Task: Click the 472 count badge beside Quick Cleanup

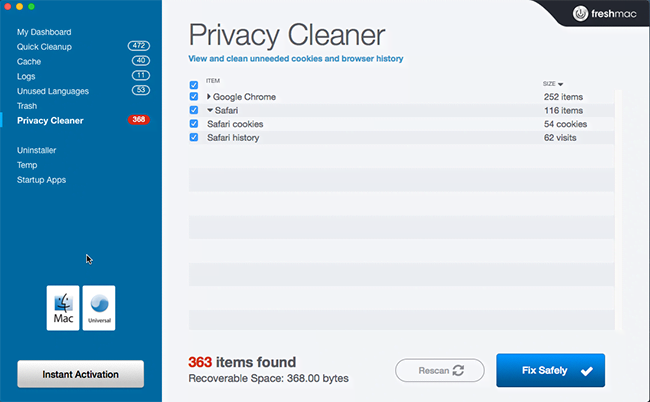Action: click(x=138, y=46)
